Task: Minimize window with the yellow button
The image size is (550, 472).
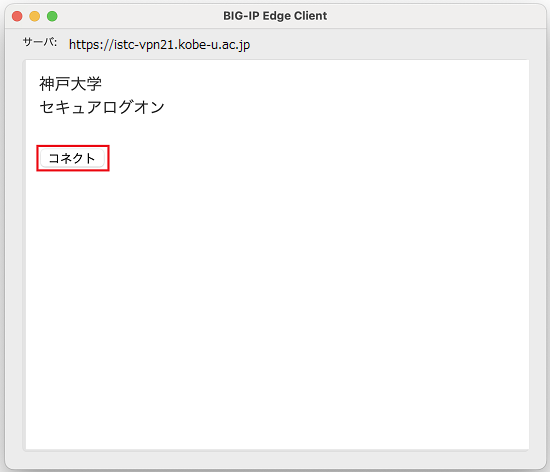Action: 34,16
